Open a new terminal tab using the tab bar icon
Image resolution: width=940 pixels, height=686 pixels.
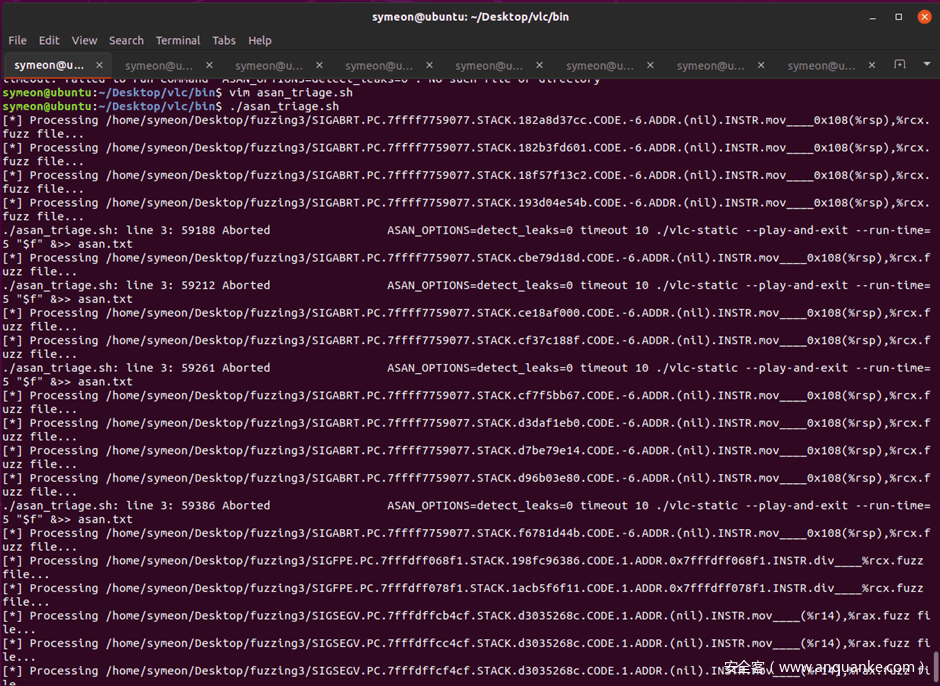click(899, 66)
